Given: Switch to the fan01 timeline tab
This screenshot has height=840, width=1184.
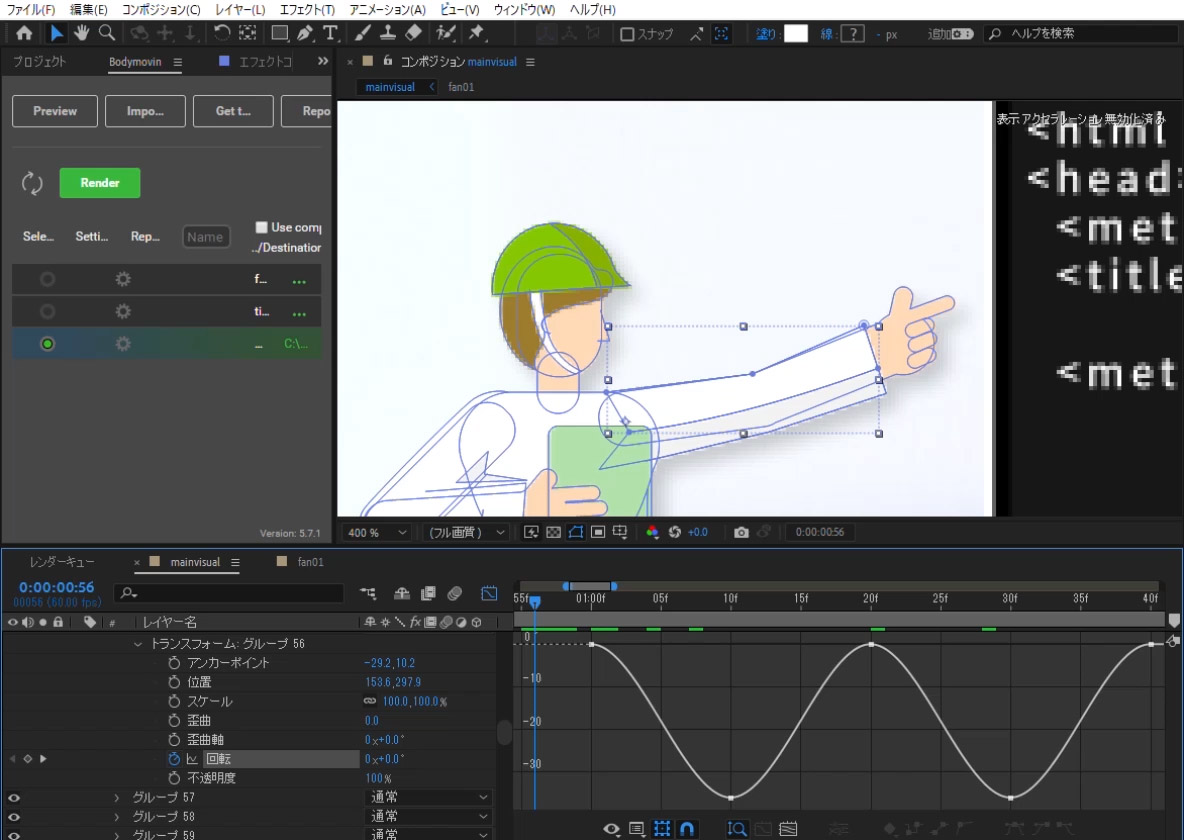Looking at the screenshot, I should pyautogui.click(x=310, y=562).
